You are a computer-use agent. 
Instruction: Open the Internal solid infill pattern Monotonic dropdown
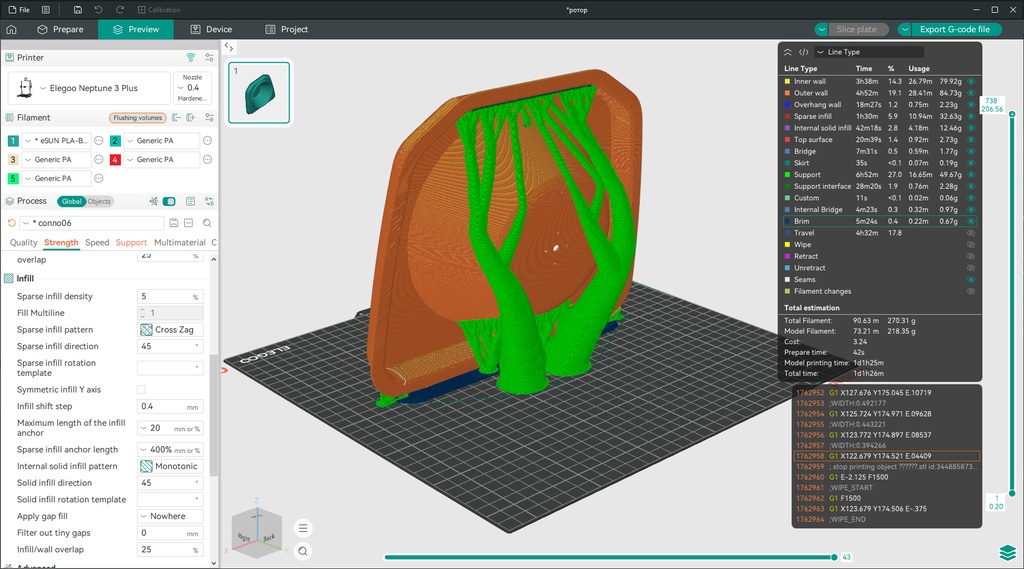click(x=170, y=466)
